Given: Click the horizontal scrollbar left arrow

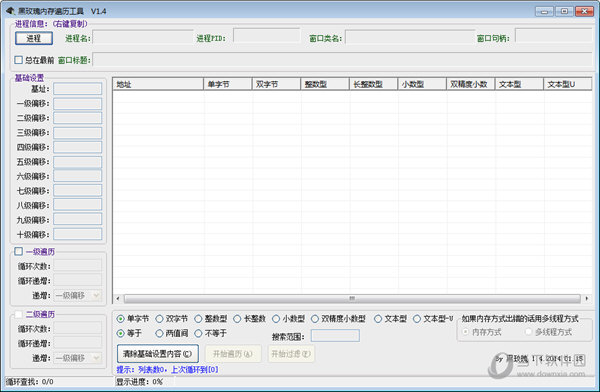Looking at the screenshot, I should [x=118, y=298].
